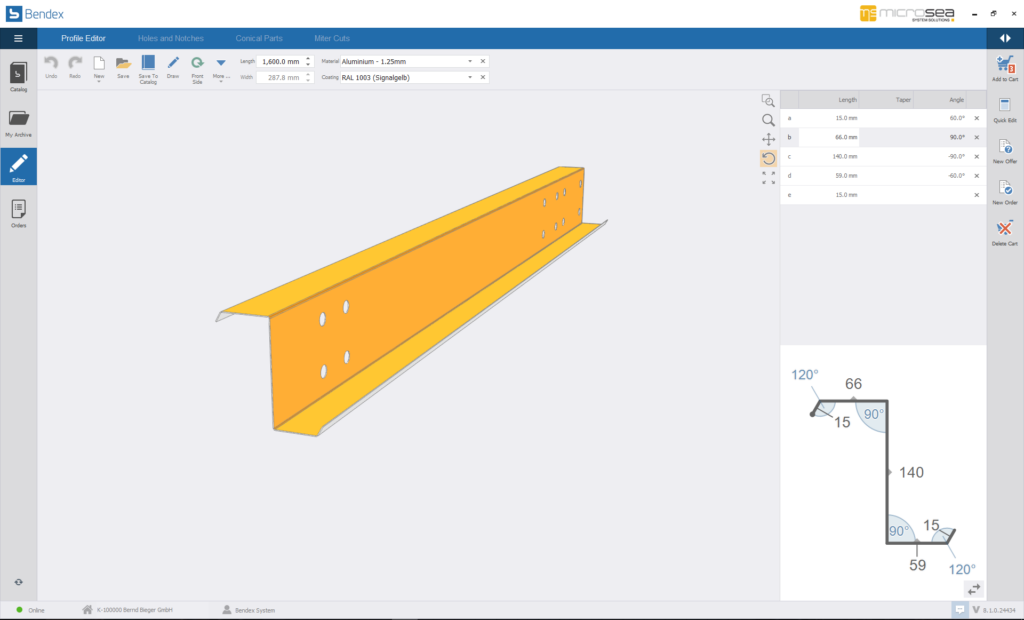This screenshot has width=1024, height=620.
Task: Click the Undo arrow
Action: (x=51, y=65)
